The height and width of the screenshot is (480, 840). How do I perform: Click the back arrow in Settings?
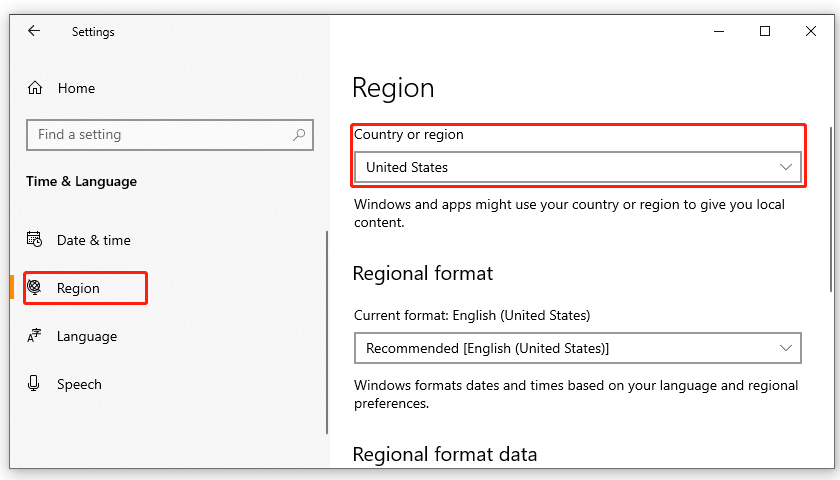tap(34, 31)
